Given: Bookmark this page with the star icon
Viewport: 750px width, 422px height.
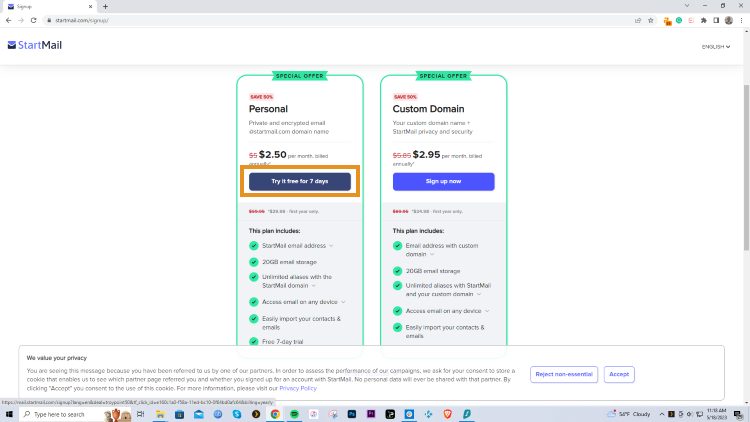Looking at the screenshot, I should [651, 20].
